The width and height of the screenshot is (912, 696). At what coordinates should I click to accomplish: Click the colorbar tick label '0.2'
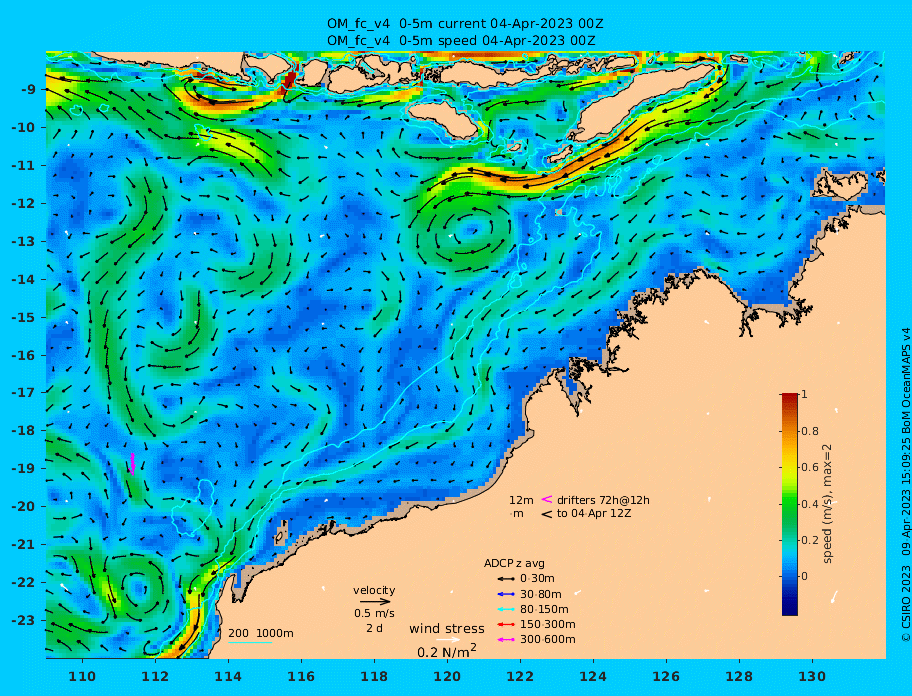tap(810, 540)
